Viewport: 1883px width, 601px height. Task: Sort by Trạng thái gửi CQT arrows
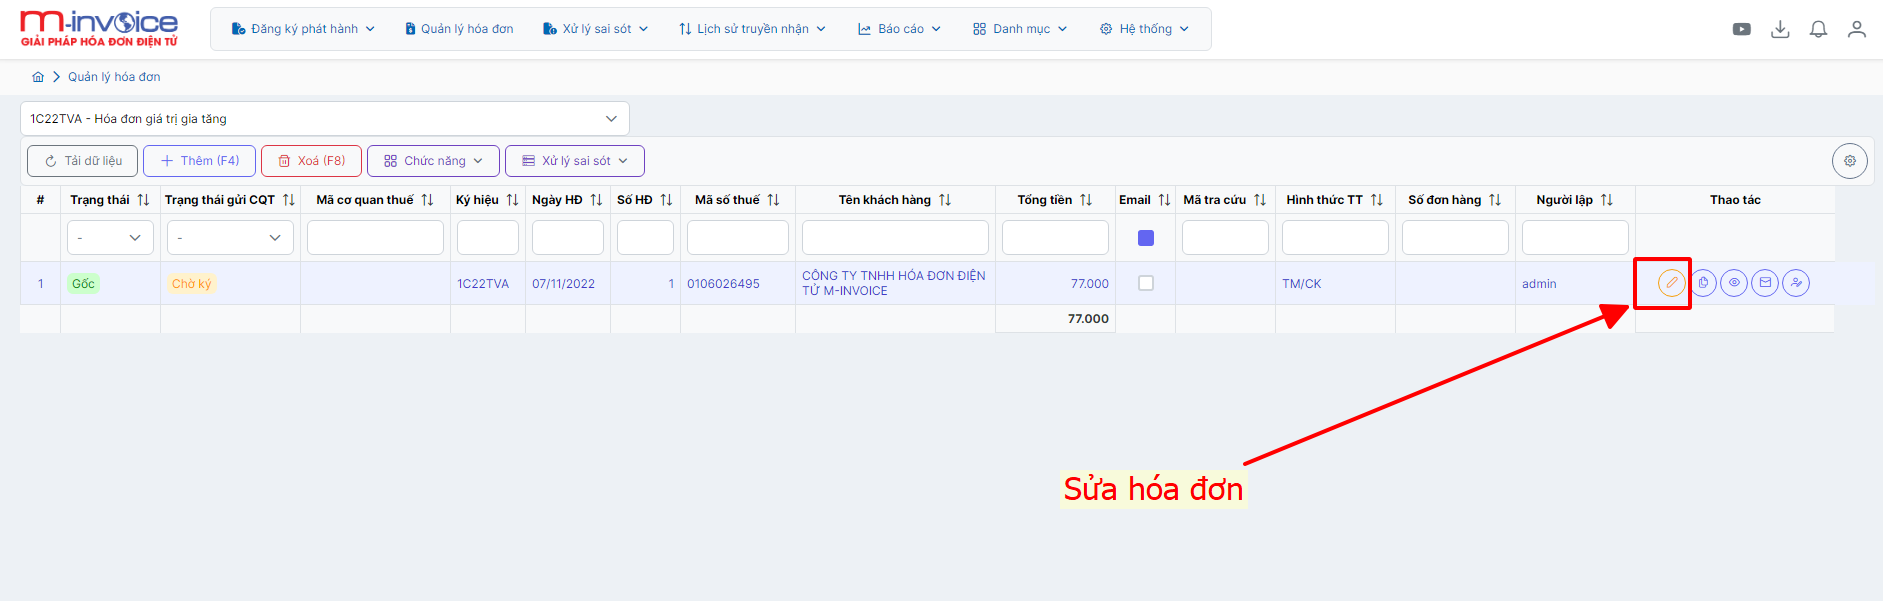point(289,200)
